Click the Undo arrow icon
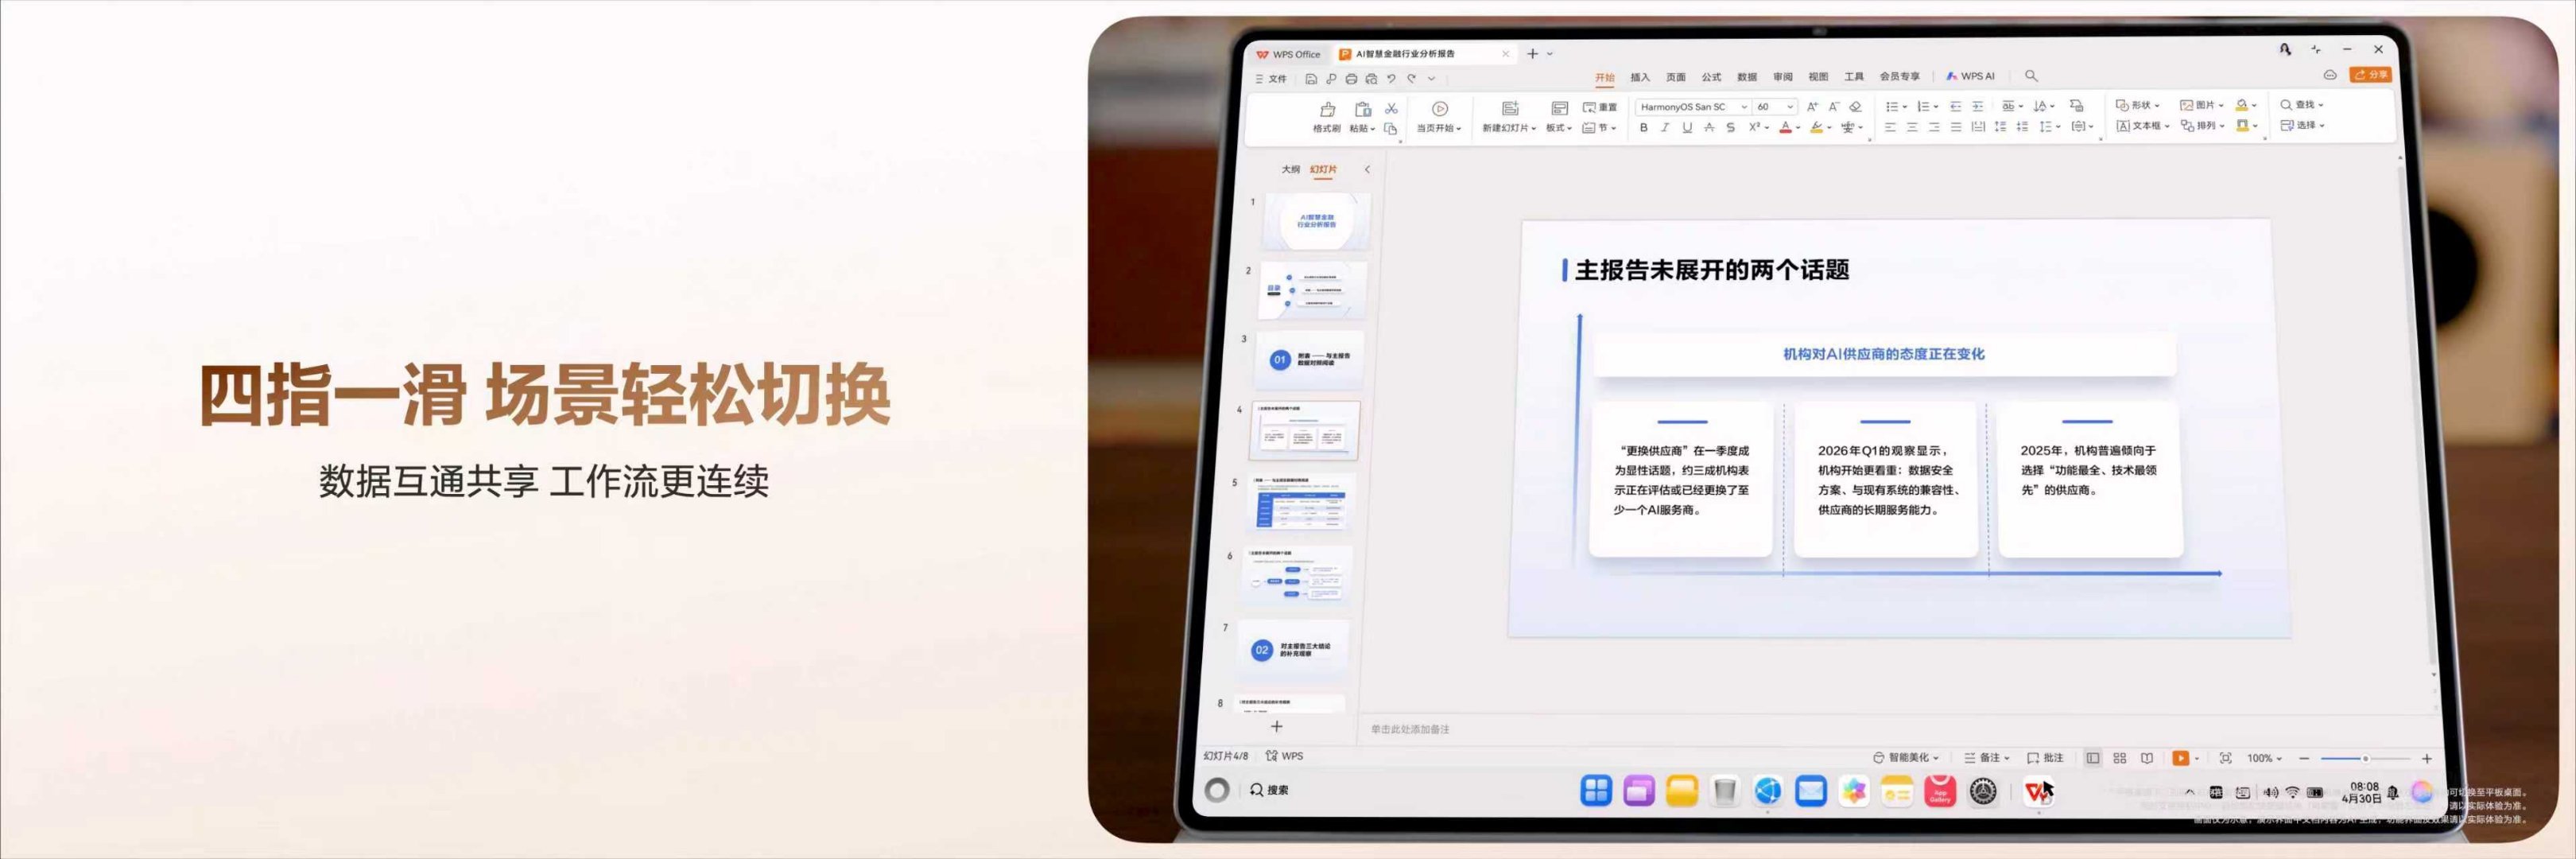 coord(1391,78)
